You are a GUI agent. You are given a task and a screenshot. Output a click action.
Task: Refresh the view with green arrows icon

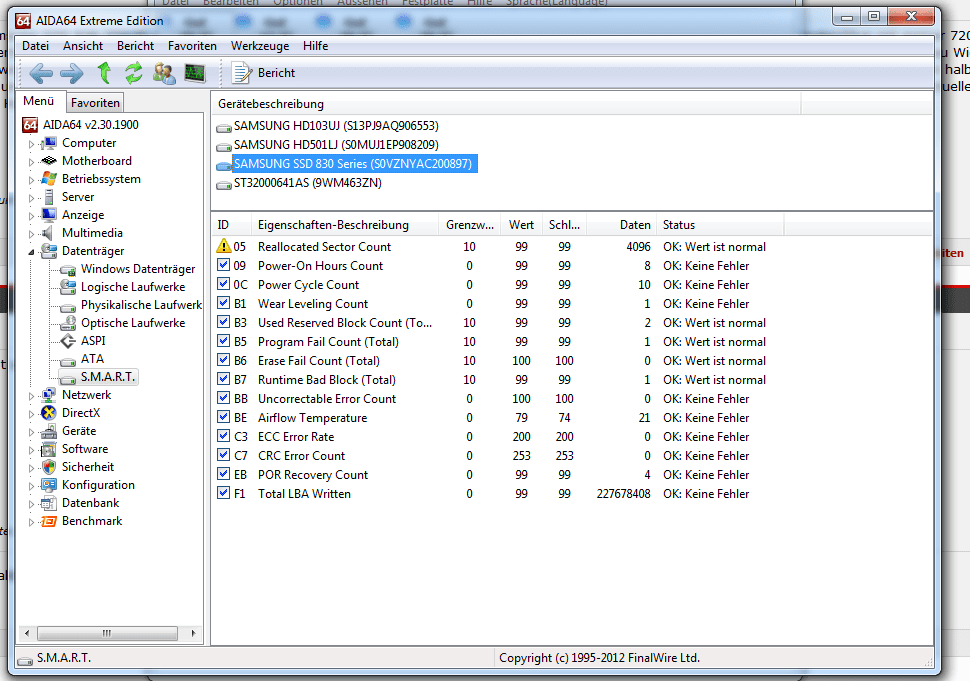point(134,73)
